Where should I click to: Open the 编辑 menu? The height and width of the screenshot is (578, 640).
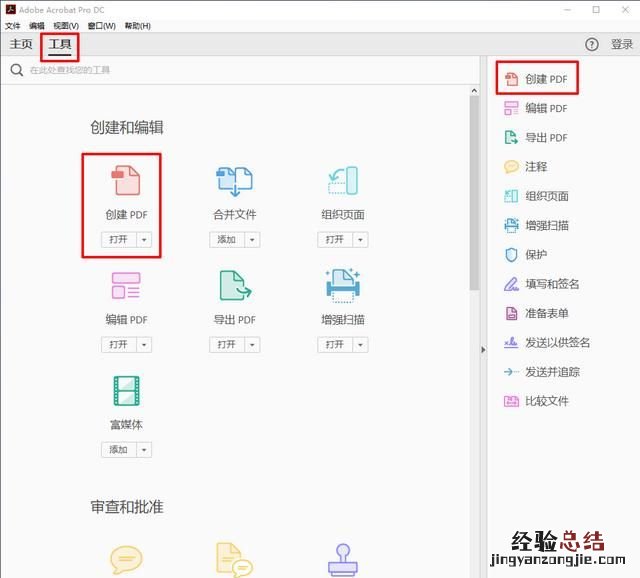click(37, 26)
